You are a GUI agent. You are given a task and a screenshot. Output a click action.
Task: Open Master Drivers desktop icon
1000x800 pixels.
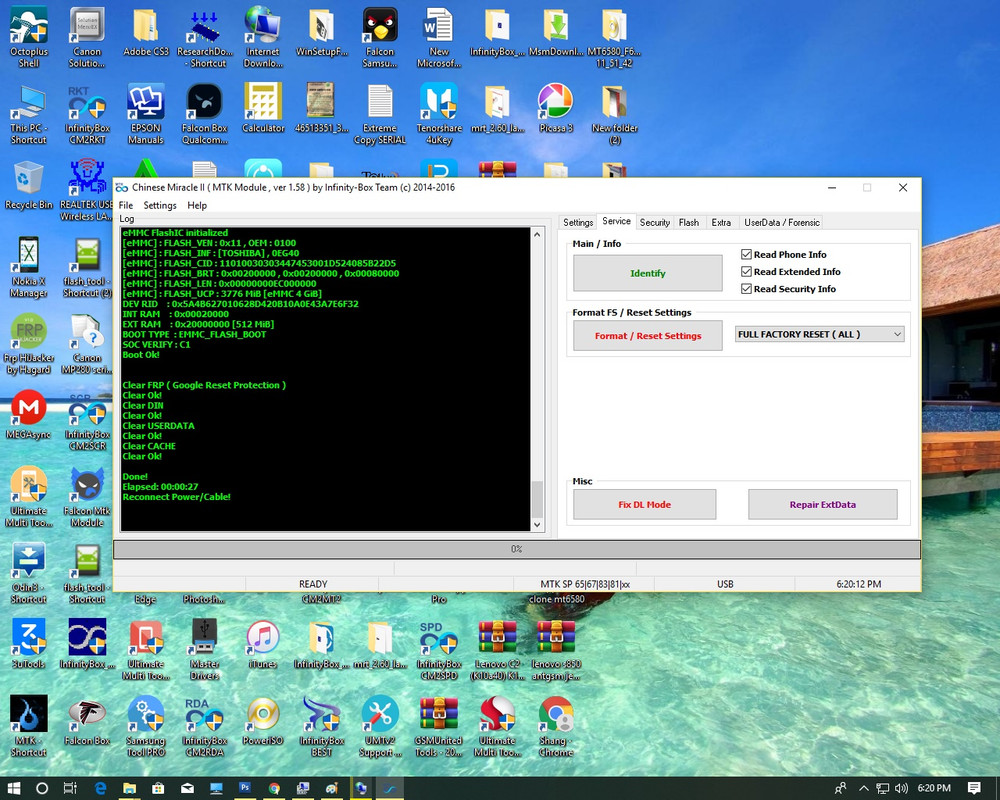point(204,649)
